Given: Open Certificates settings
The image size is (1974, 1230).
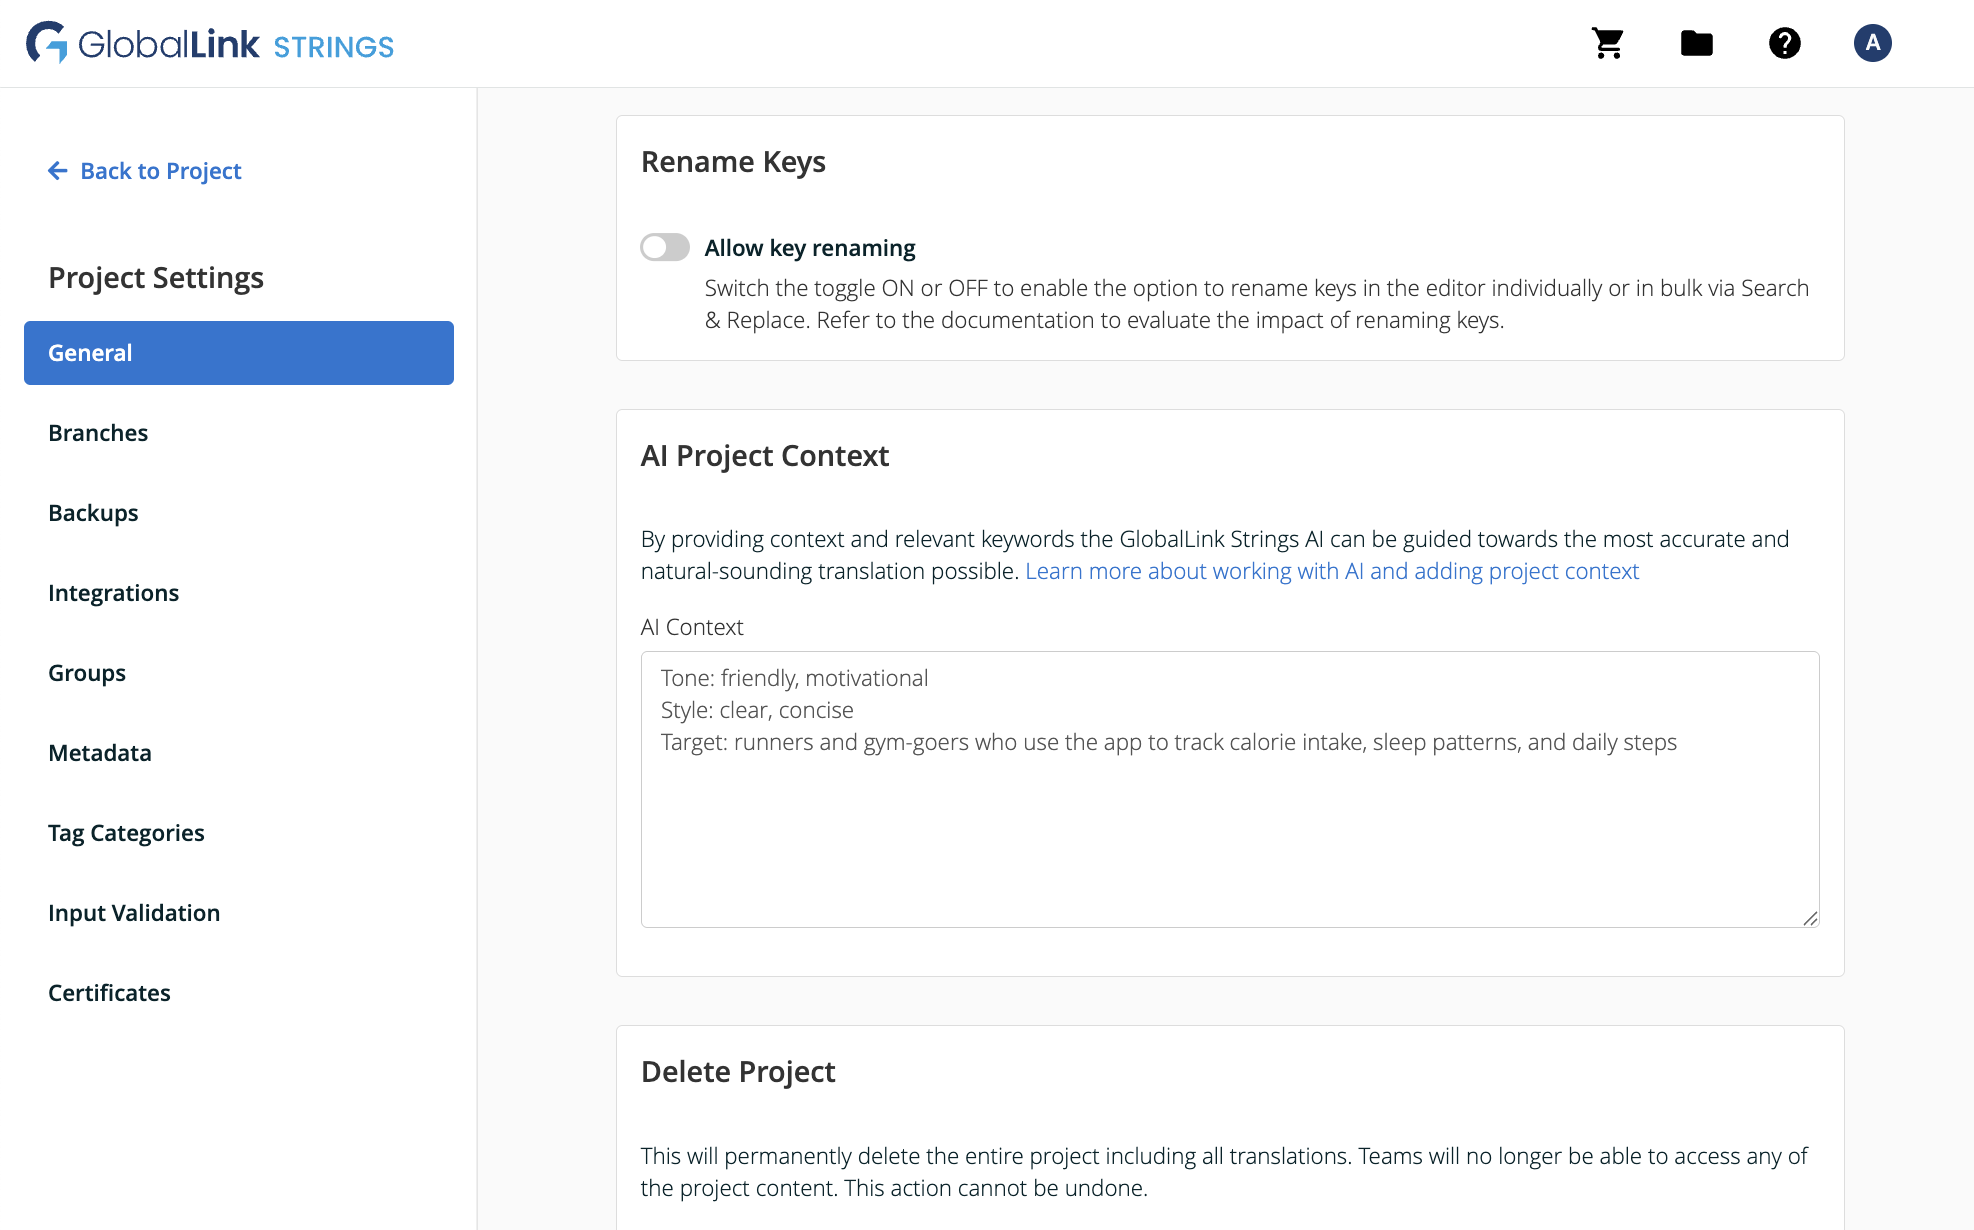Looking at the screenshot, I should (x=109, y=992).
